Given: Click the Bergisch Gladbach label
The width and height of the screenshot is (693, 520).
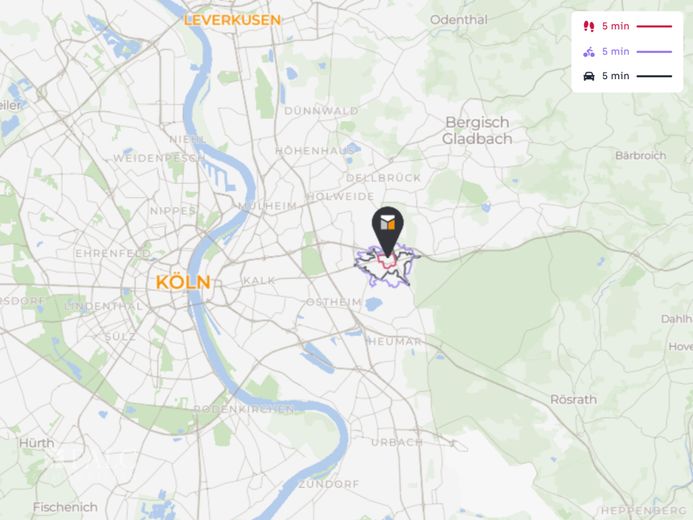Looking at the screenshot, I should click(477, 130).
